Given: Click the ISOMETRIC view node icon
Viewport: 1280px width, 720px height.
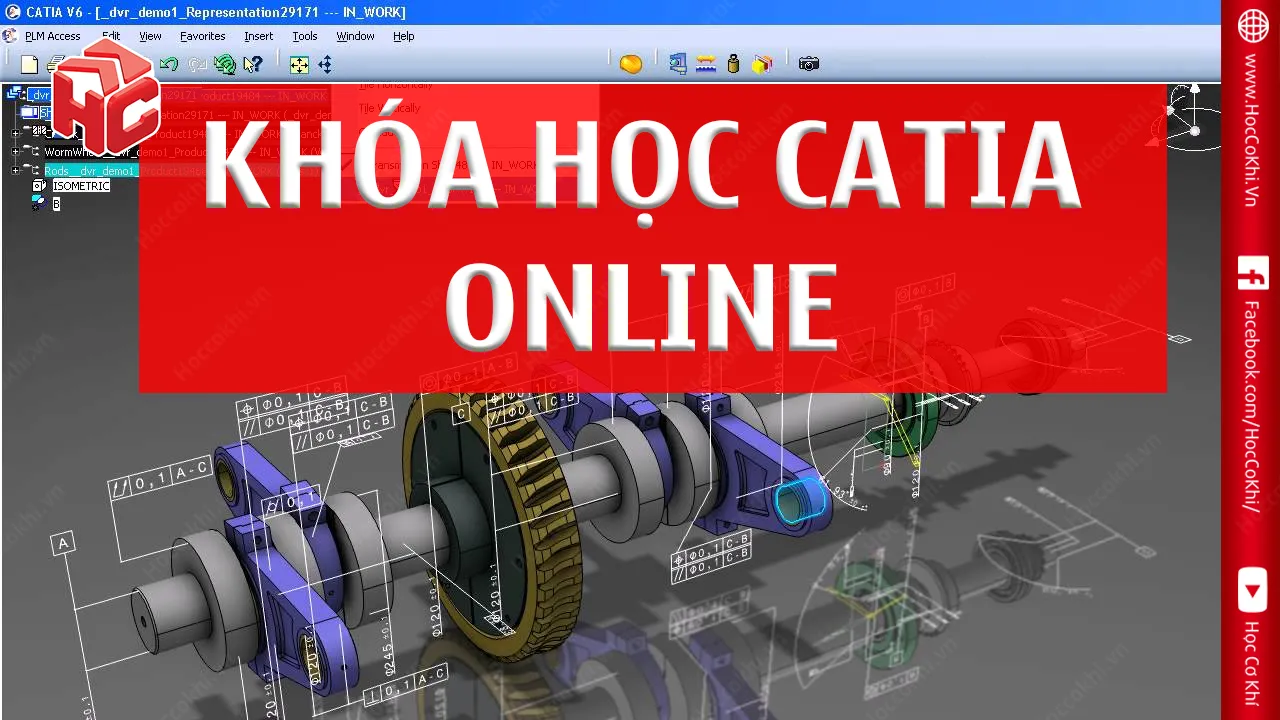Looking at the screenshot, I should tap(40, 186).
